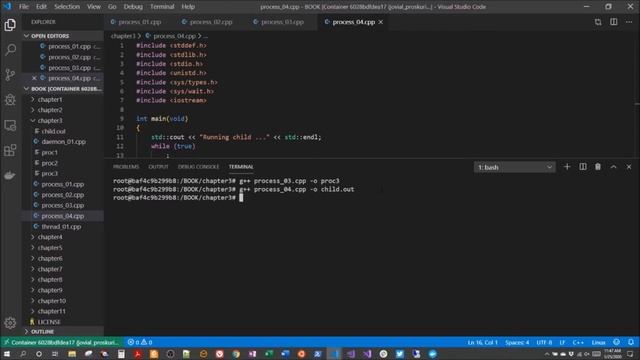This screenshot has width=640, height=360.
Task: Open the LICENSE file
Action: [49, 322]
